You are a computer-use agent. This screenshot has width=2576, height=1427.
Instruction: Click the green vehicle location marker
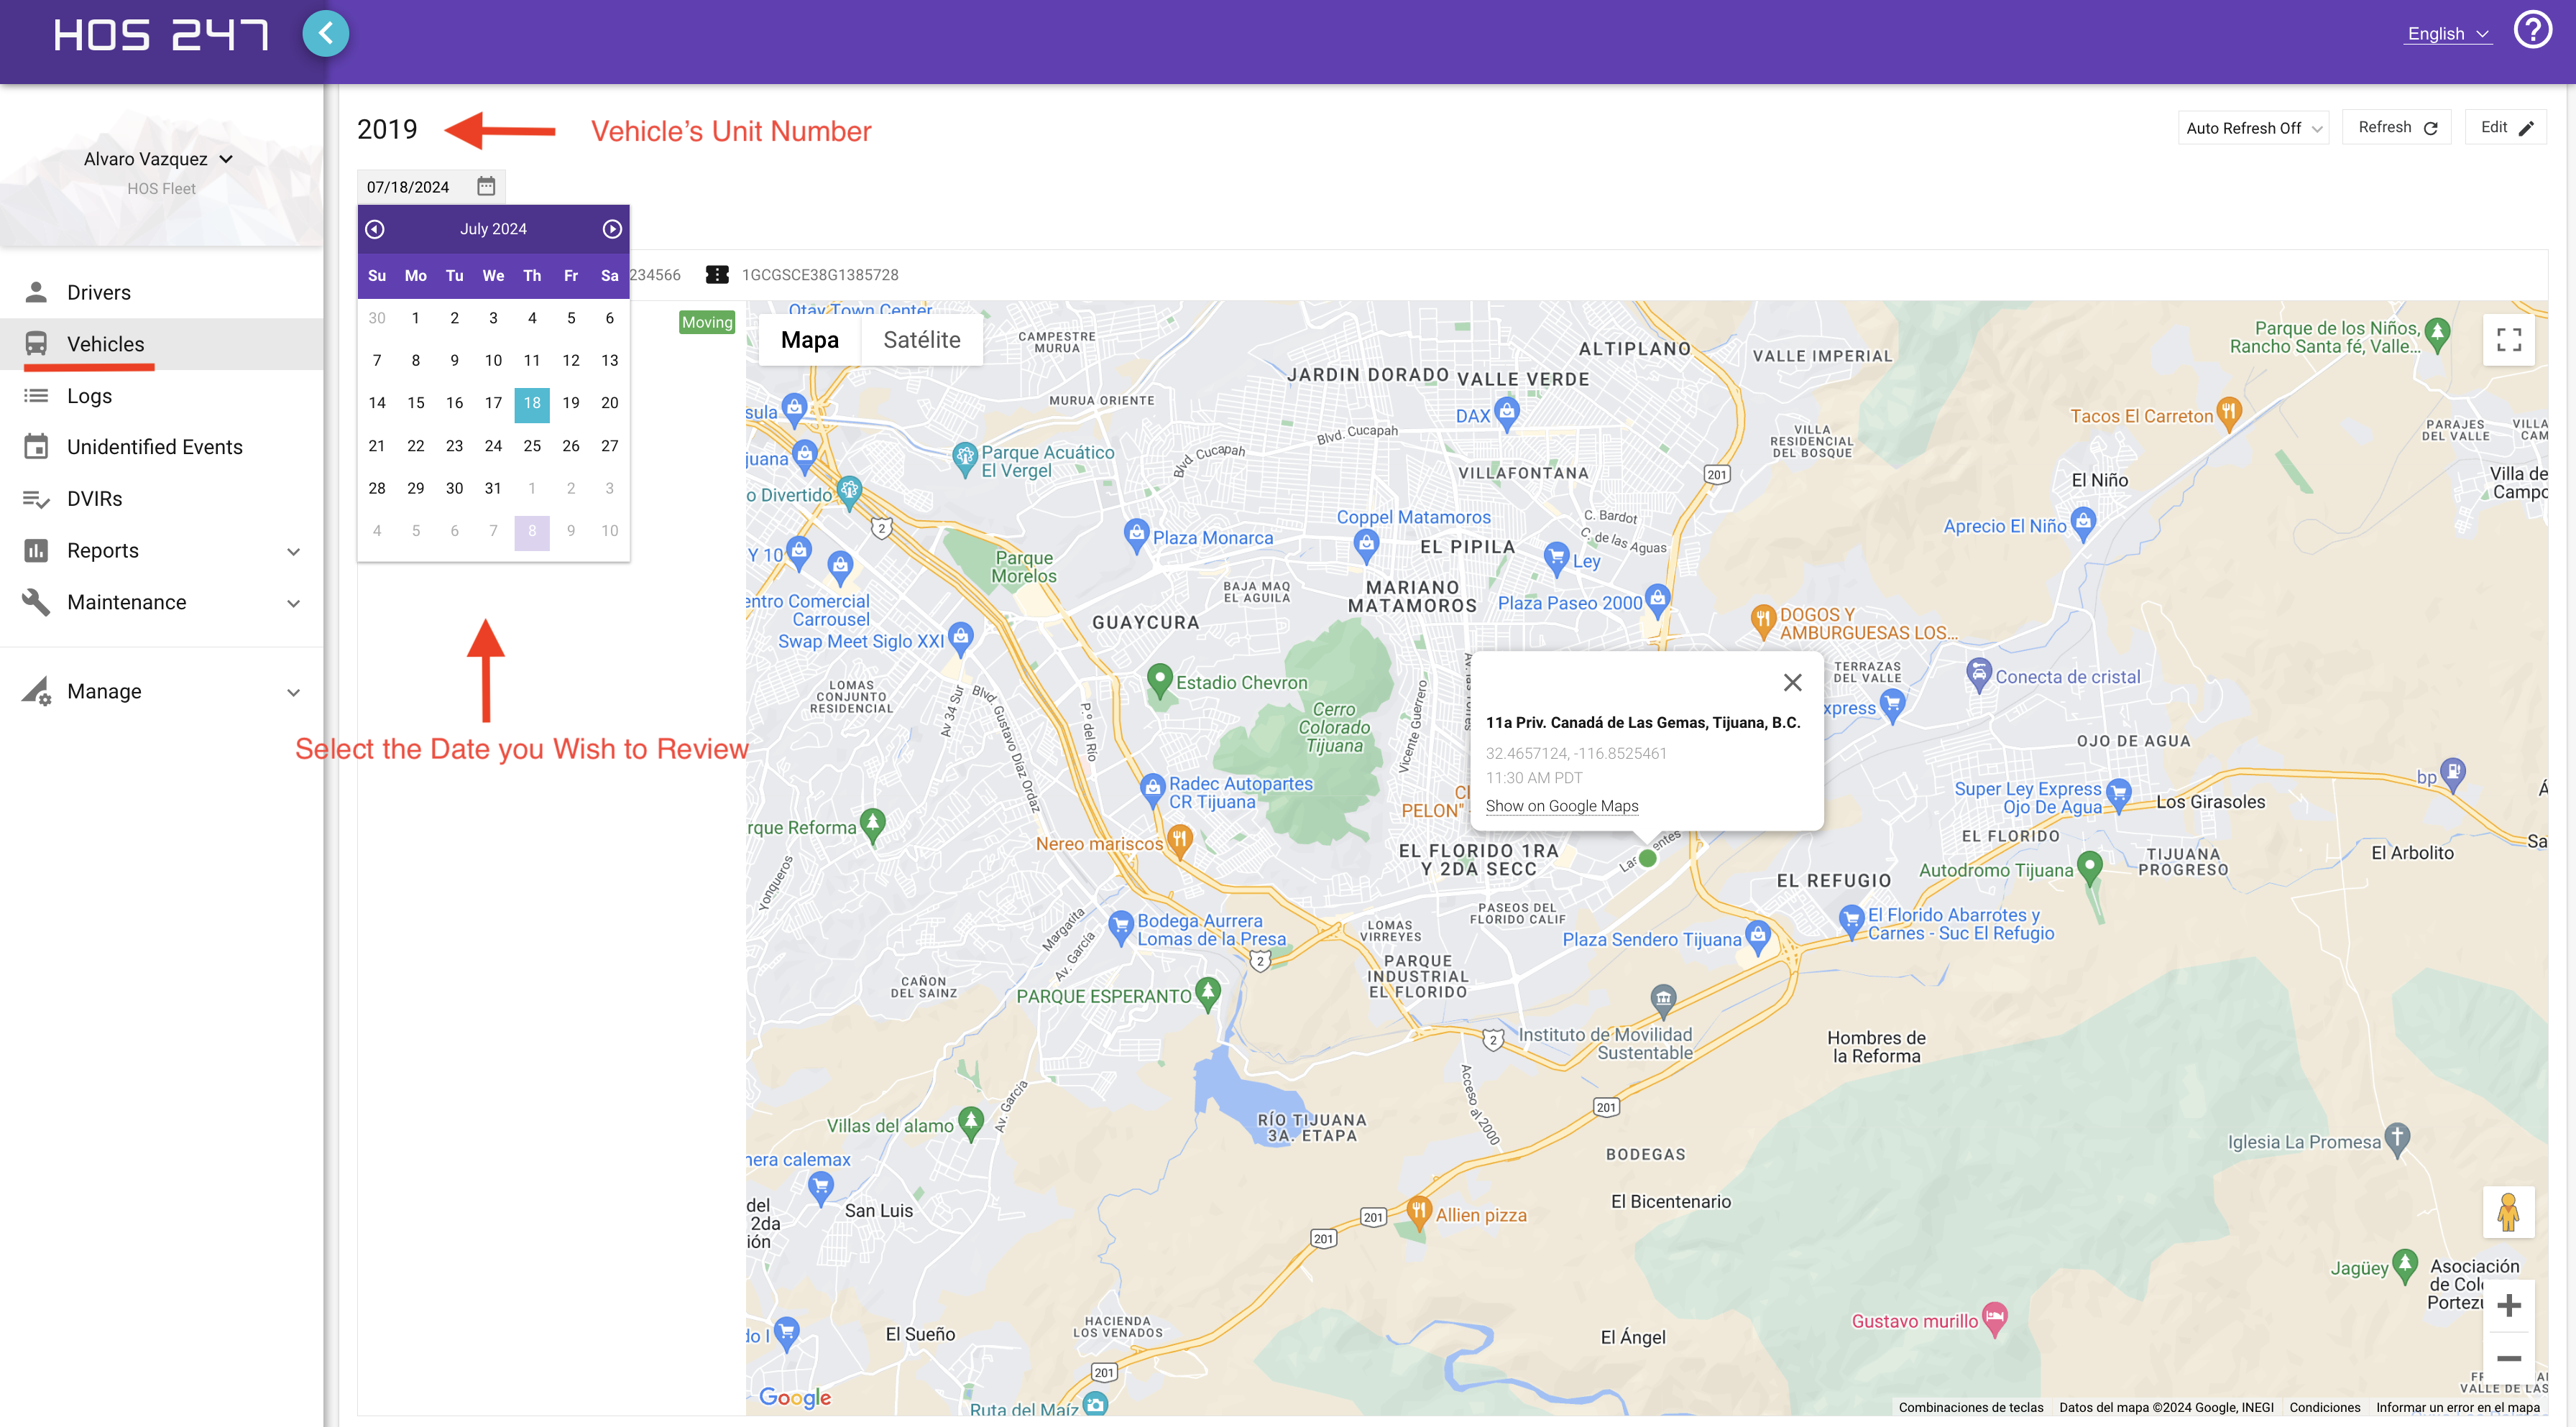(x=1648, y=858)
